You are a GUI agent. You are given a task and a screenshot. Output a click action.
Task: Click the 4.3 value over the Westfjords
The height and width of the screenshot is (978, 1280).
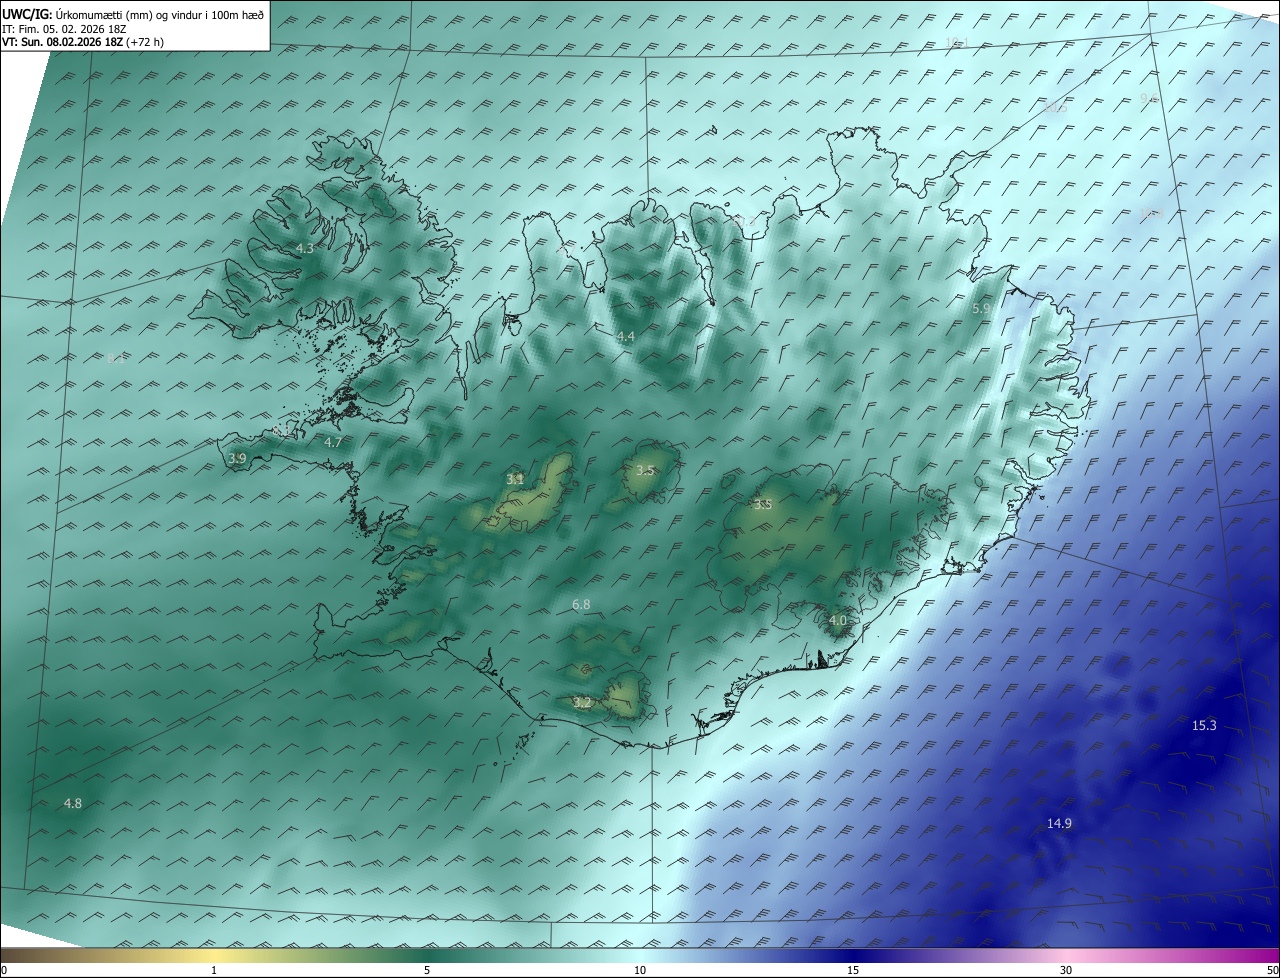coord(305,248)
